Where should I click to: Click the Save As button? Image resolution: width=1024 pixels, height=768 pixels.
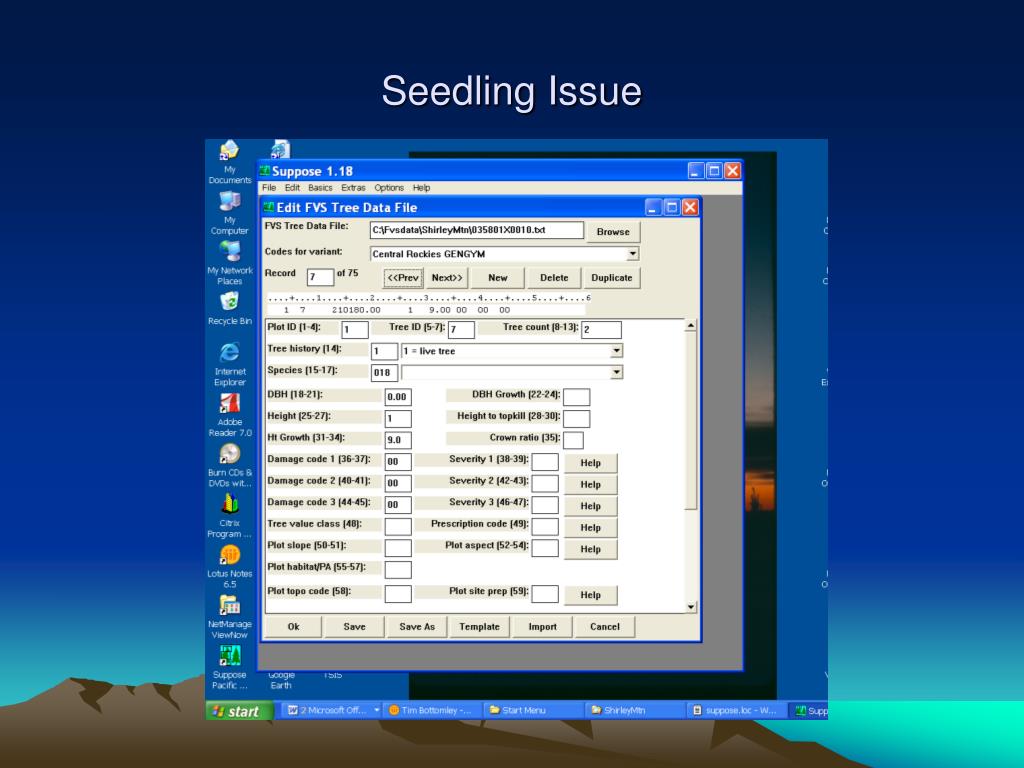(417, 626)
